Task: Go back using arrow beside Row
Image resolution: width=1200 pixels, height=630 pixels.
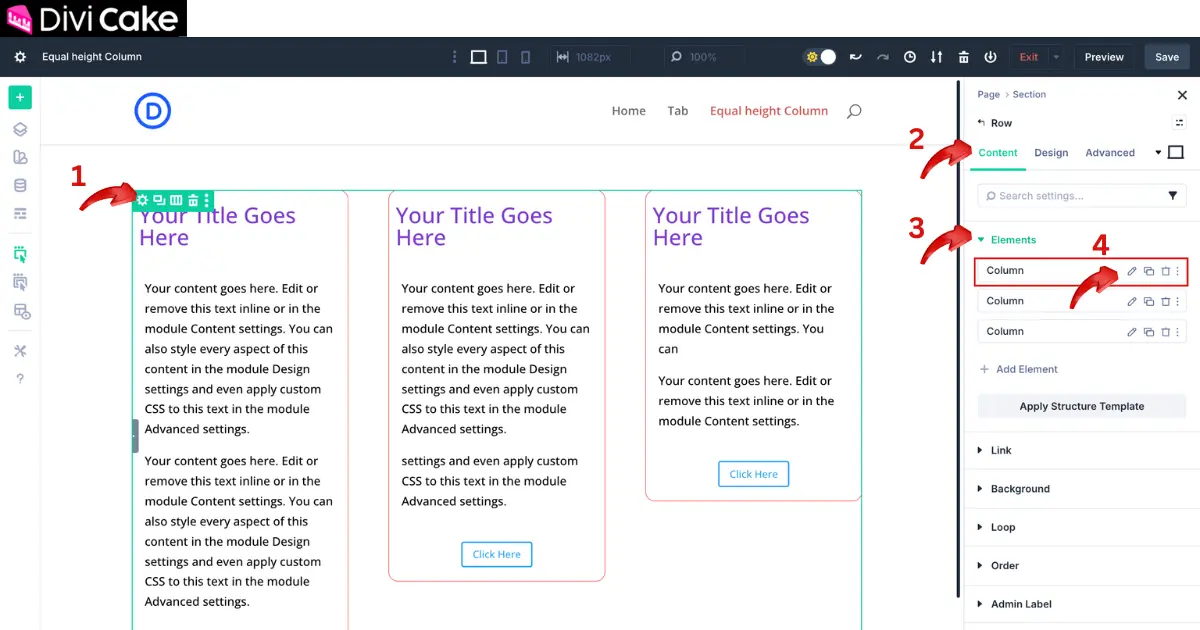Action: click(x=981, y=122)
